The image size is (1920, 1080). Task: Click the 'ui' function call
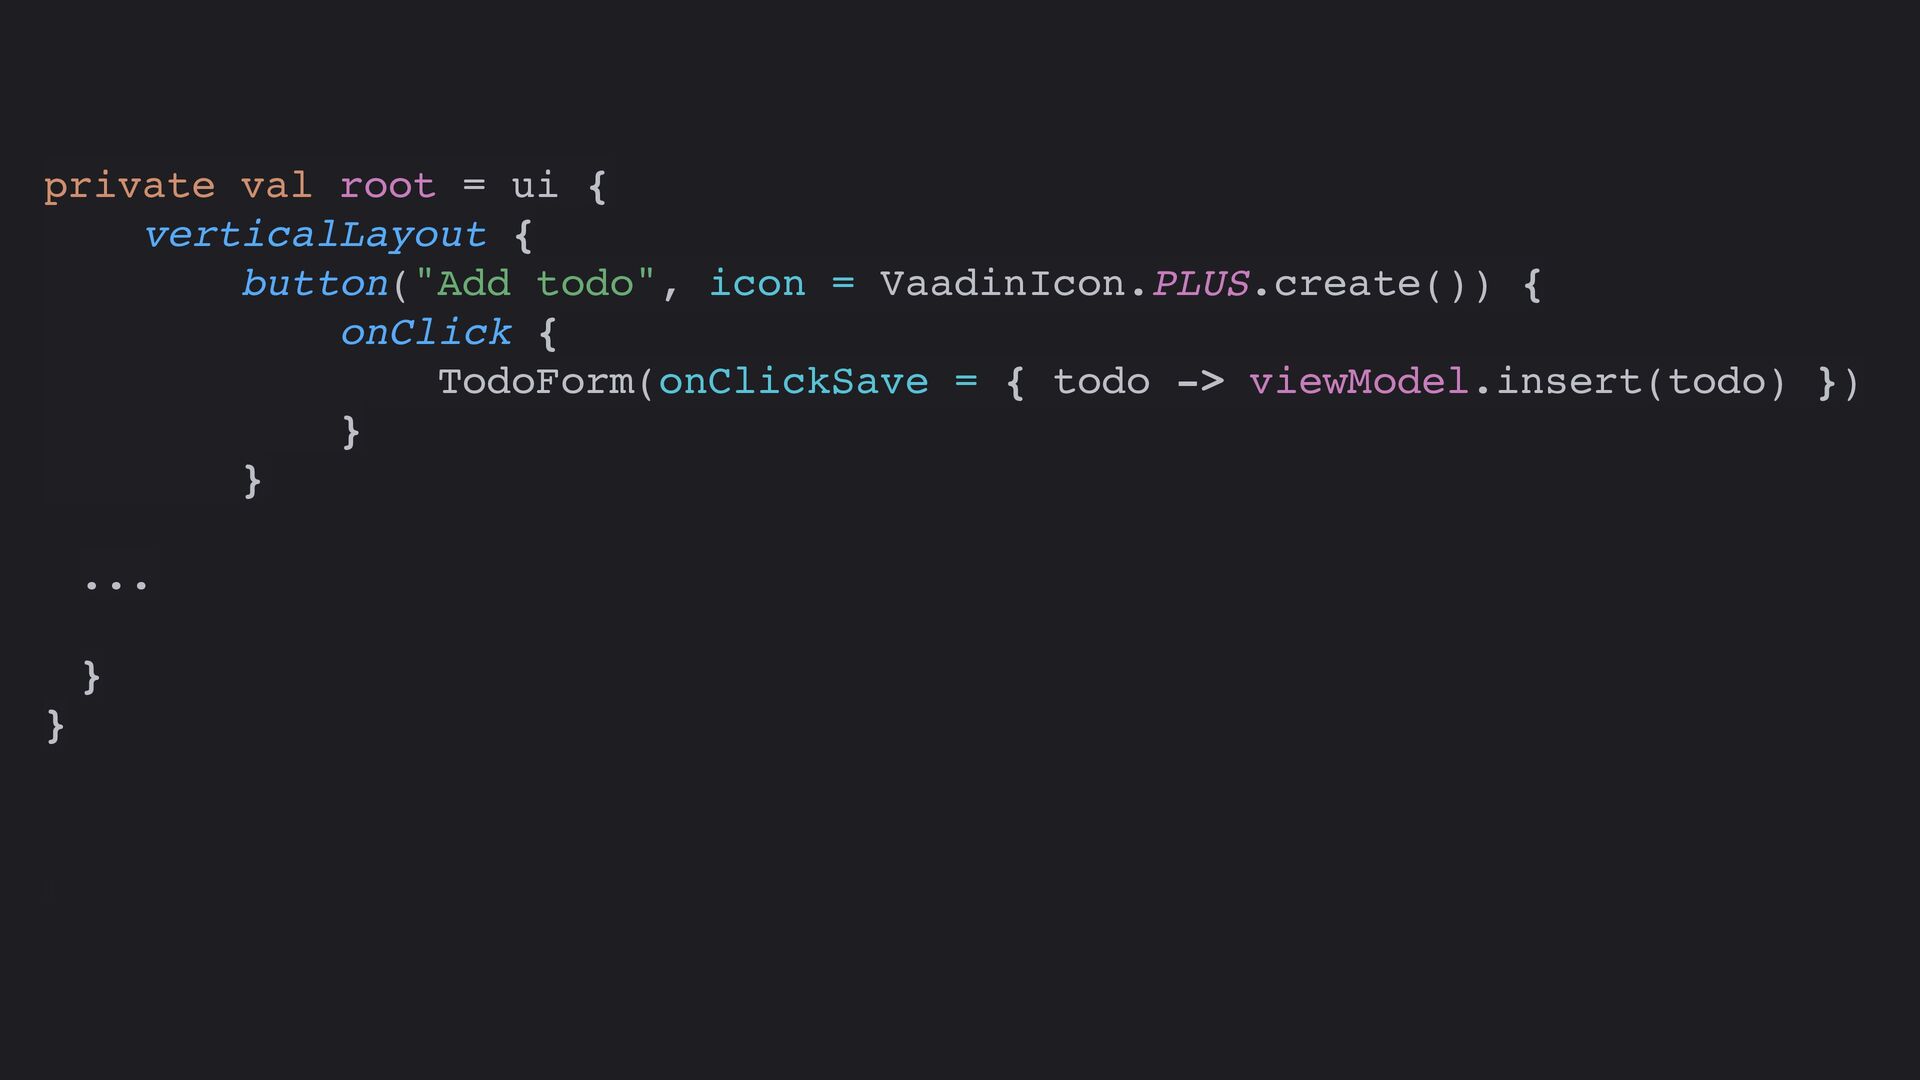(534, 186)
